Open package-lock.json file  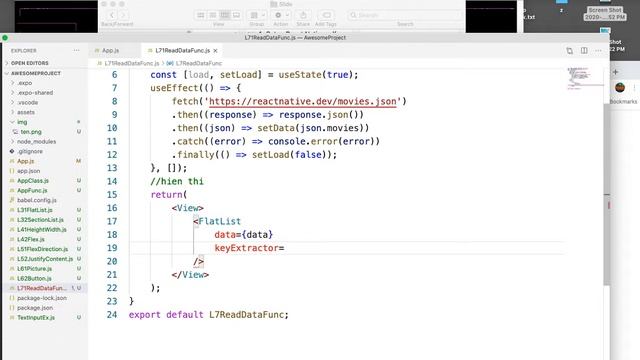(42, 298)
